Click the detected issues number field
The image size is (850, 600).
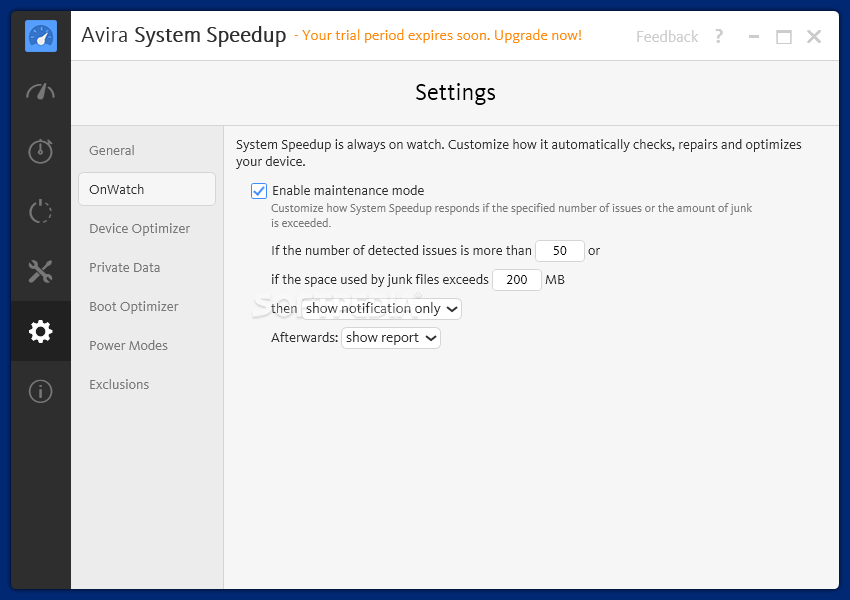point(560,250)
